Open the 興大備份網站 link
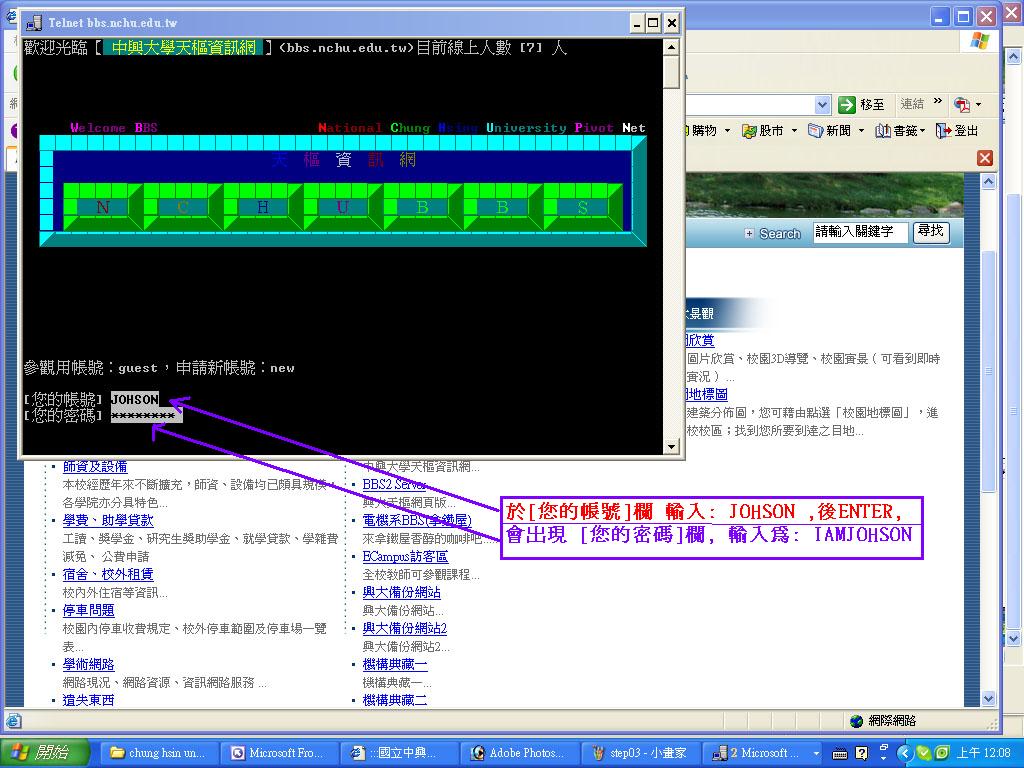 (402, 592)
